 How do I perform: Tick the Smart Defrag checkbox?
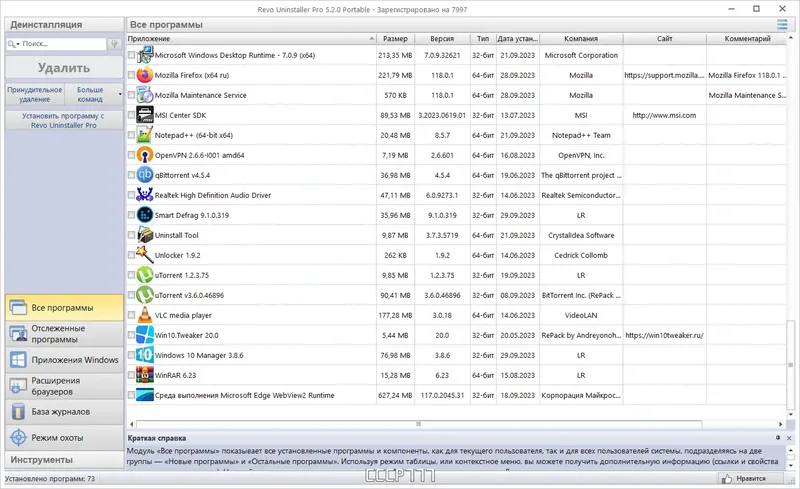[x=131, y=215]
